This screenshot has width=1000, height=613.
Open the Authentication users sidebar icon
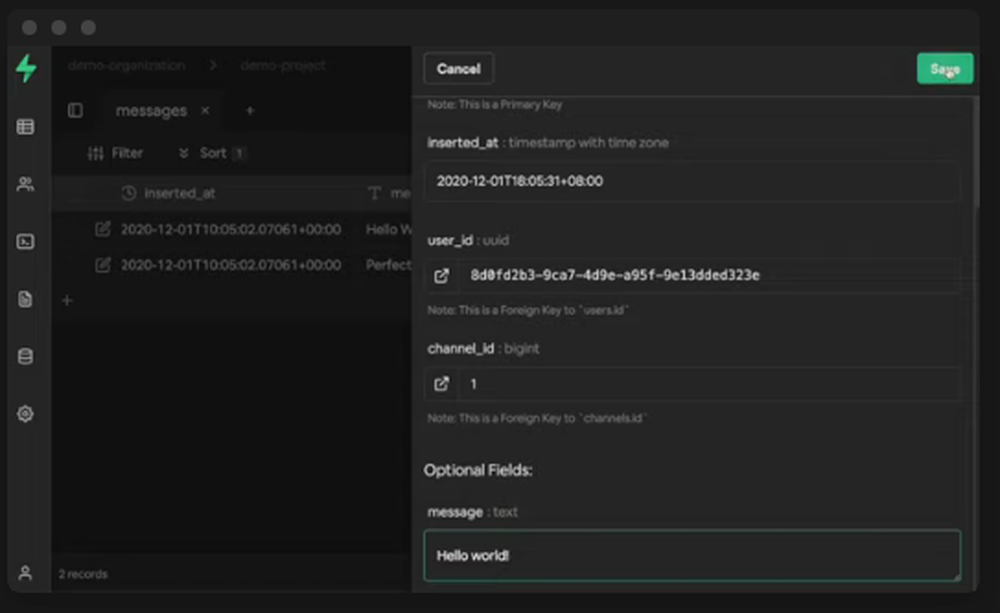[26, 184]
